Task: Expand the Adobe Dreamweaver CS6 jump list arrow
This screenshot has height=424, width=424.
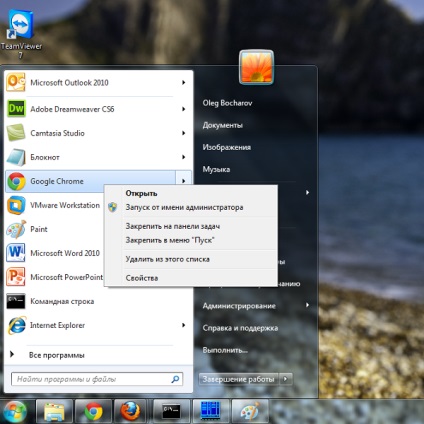Action: click(x=183, y=109)
